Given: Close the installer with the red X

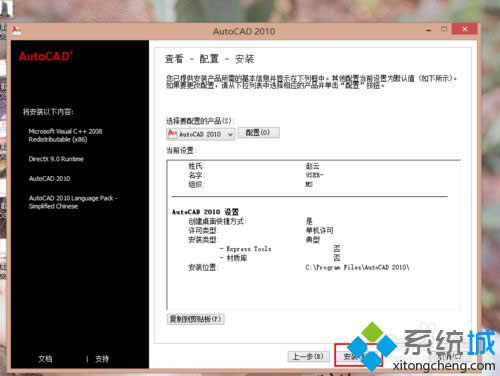Looking at the screenshot, I should click(465, 29).
